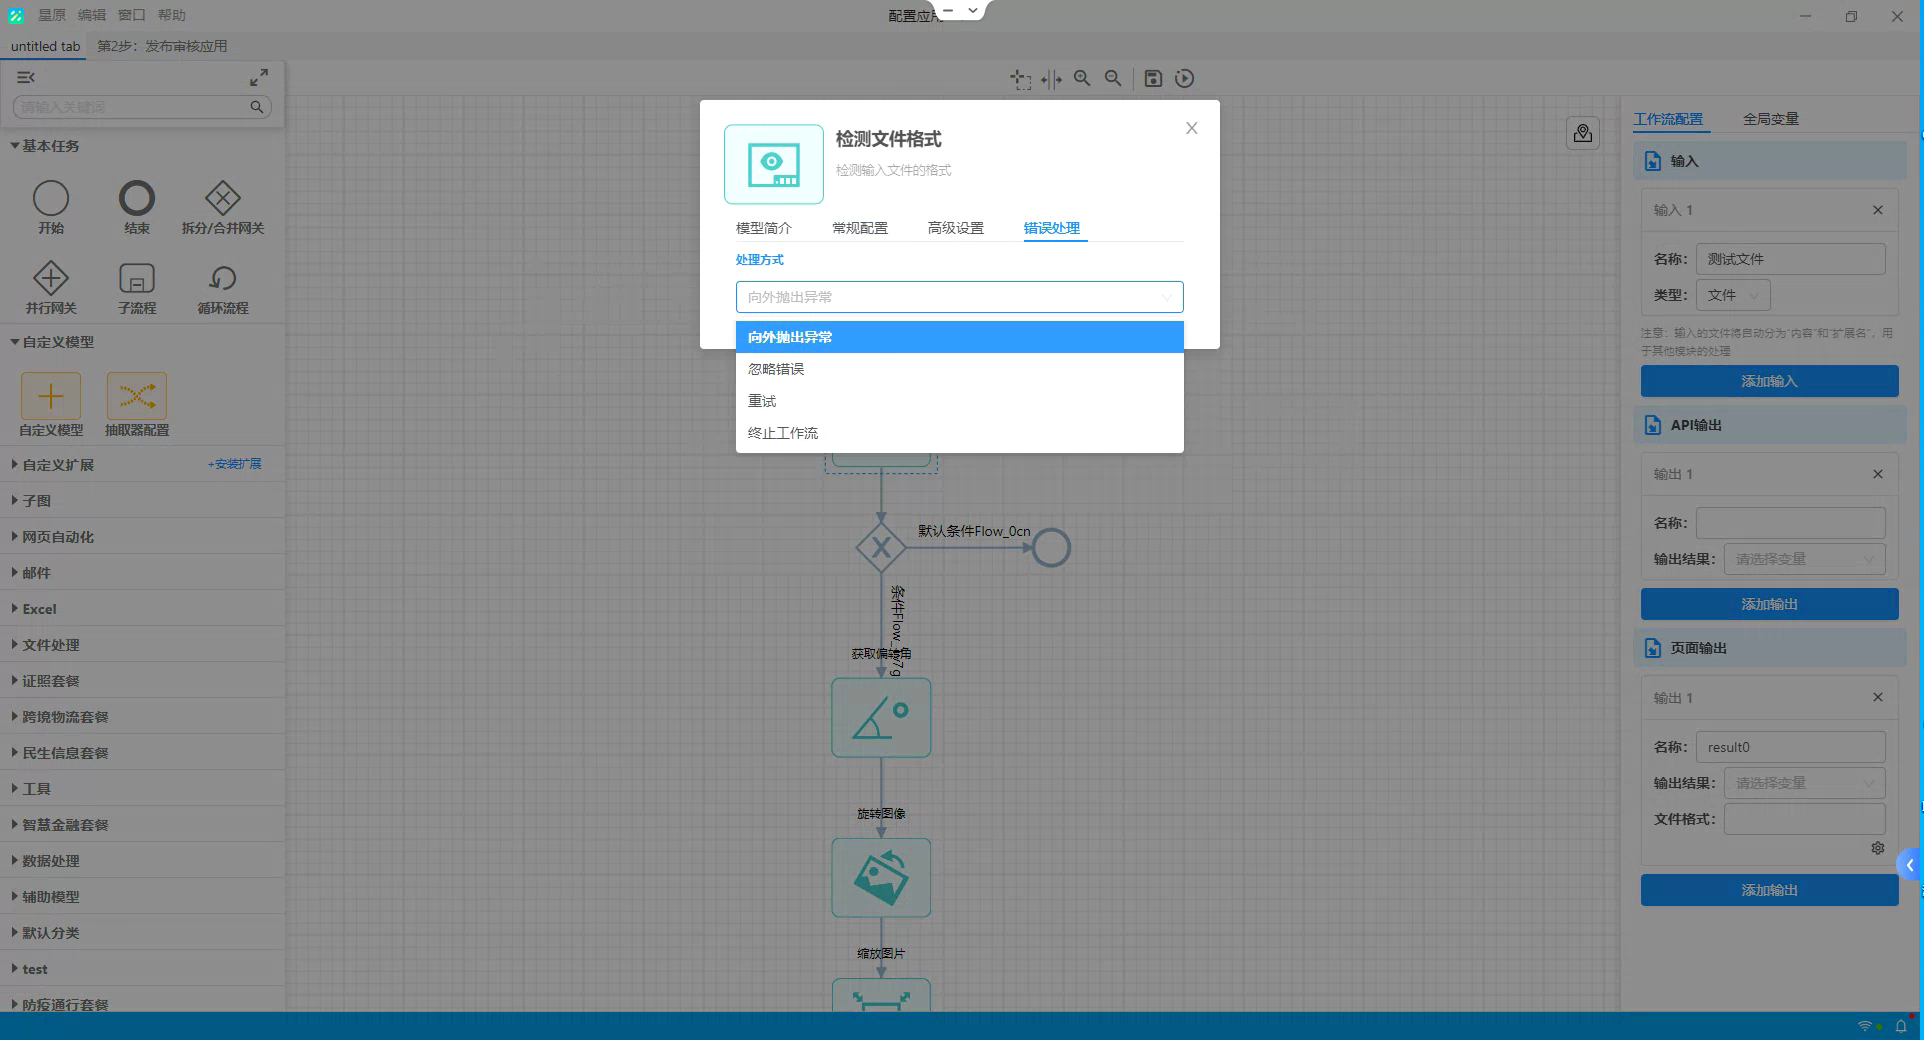
Task: Open 页面输出 输出结果 variable dropdown
Action: click(x=1804, y=783)
